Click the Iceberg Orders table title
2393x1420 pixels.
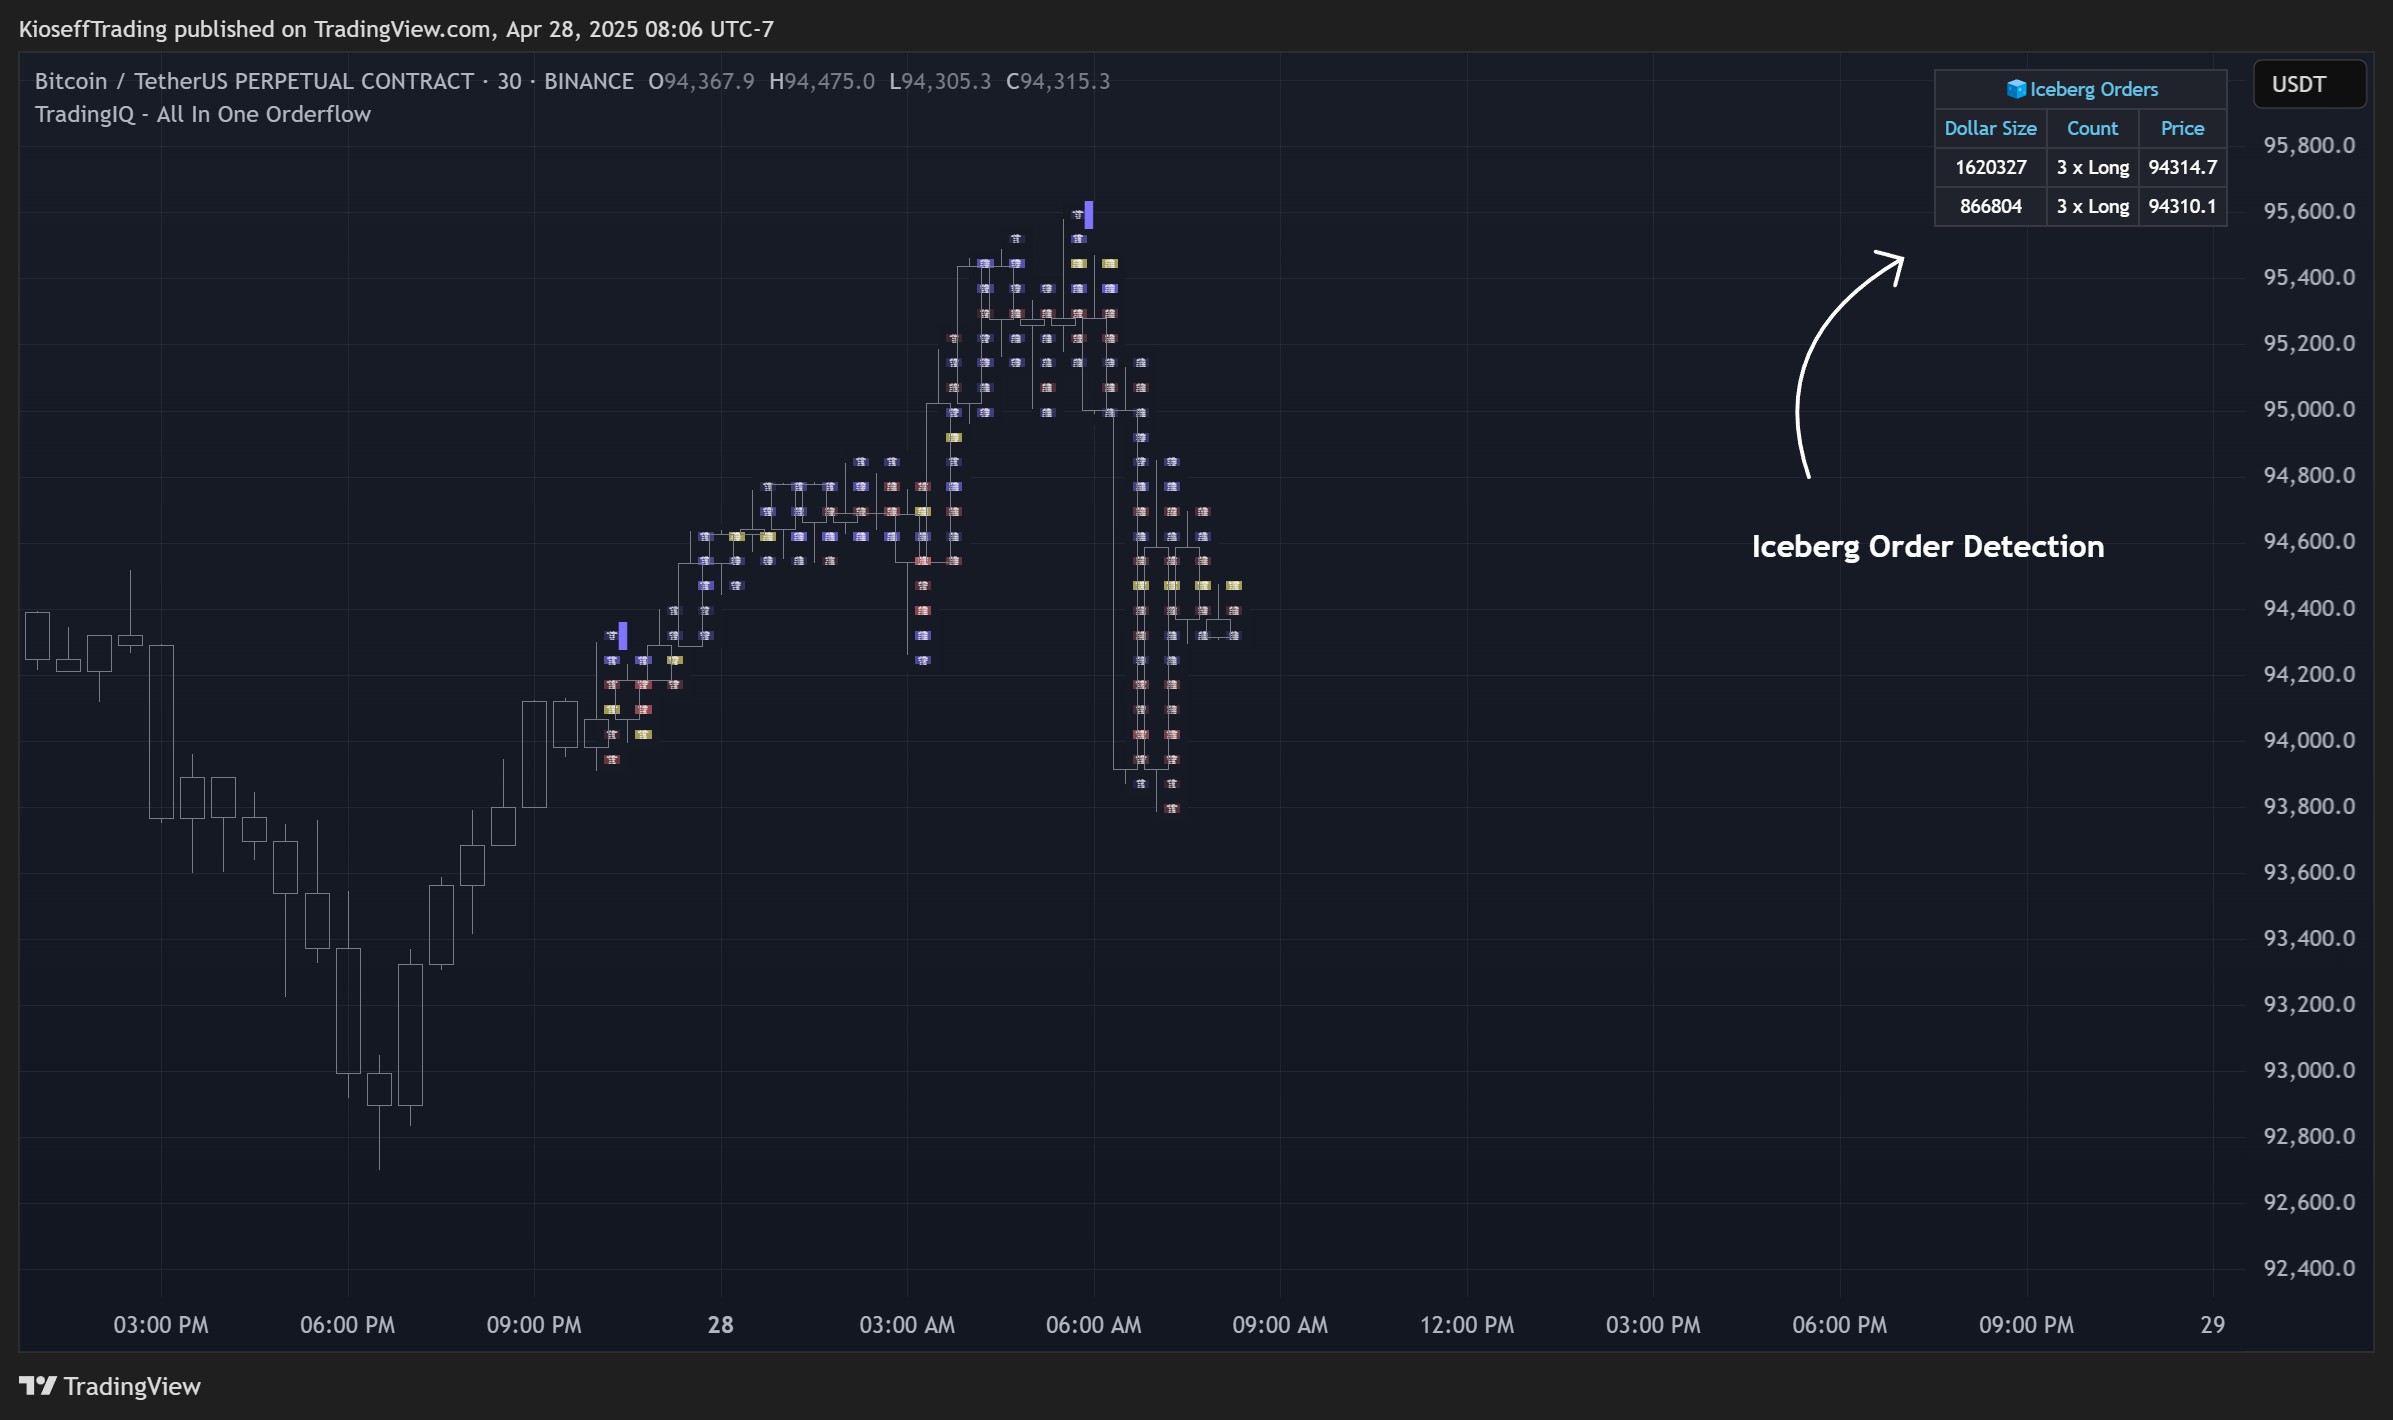pyautogui.click(x=2081, y=89)
